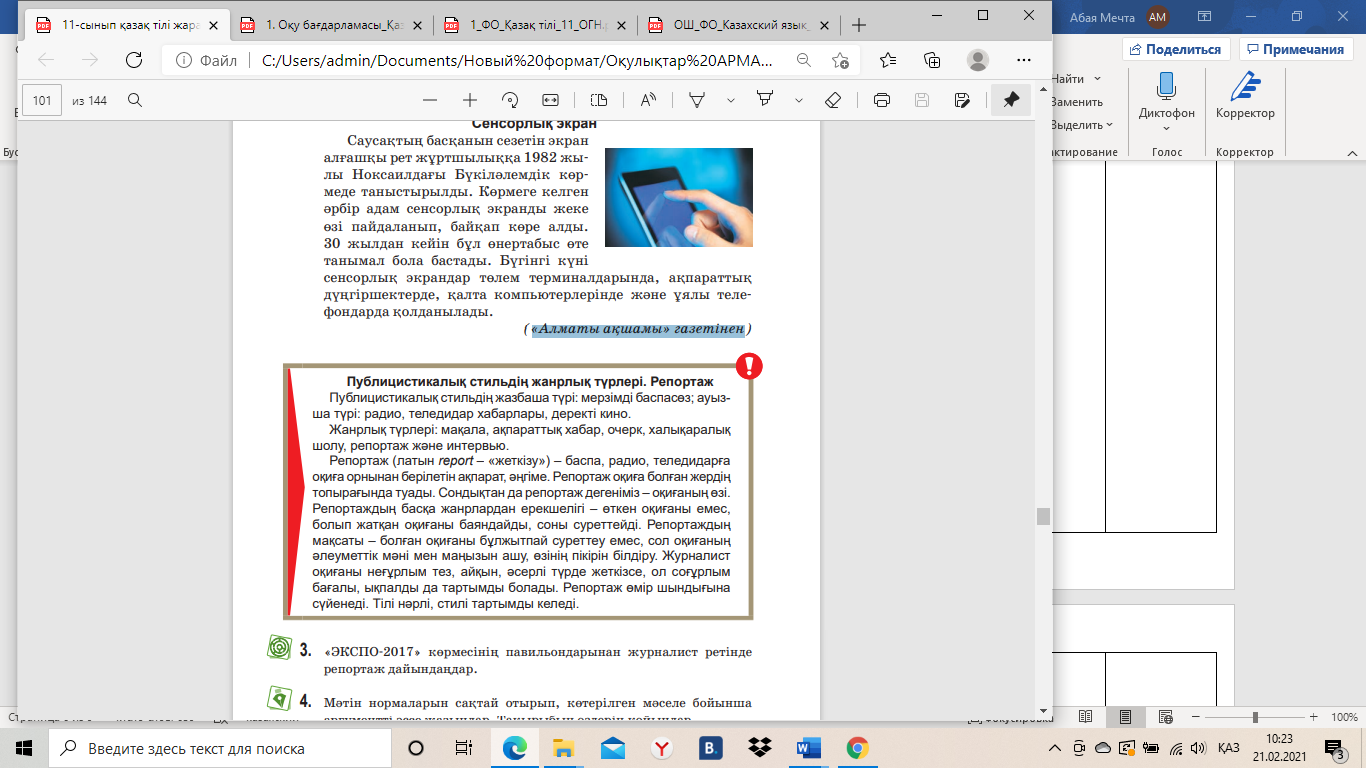Viewport: 1366px width, 768px height.
Task: Select the PDF Highlight tool
Action: (765, 100)
